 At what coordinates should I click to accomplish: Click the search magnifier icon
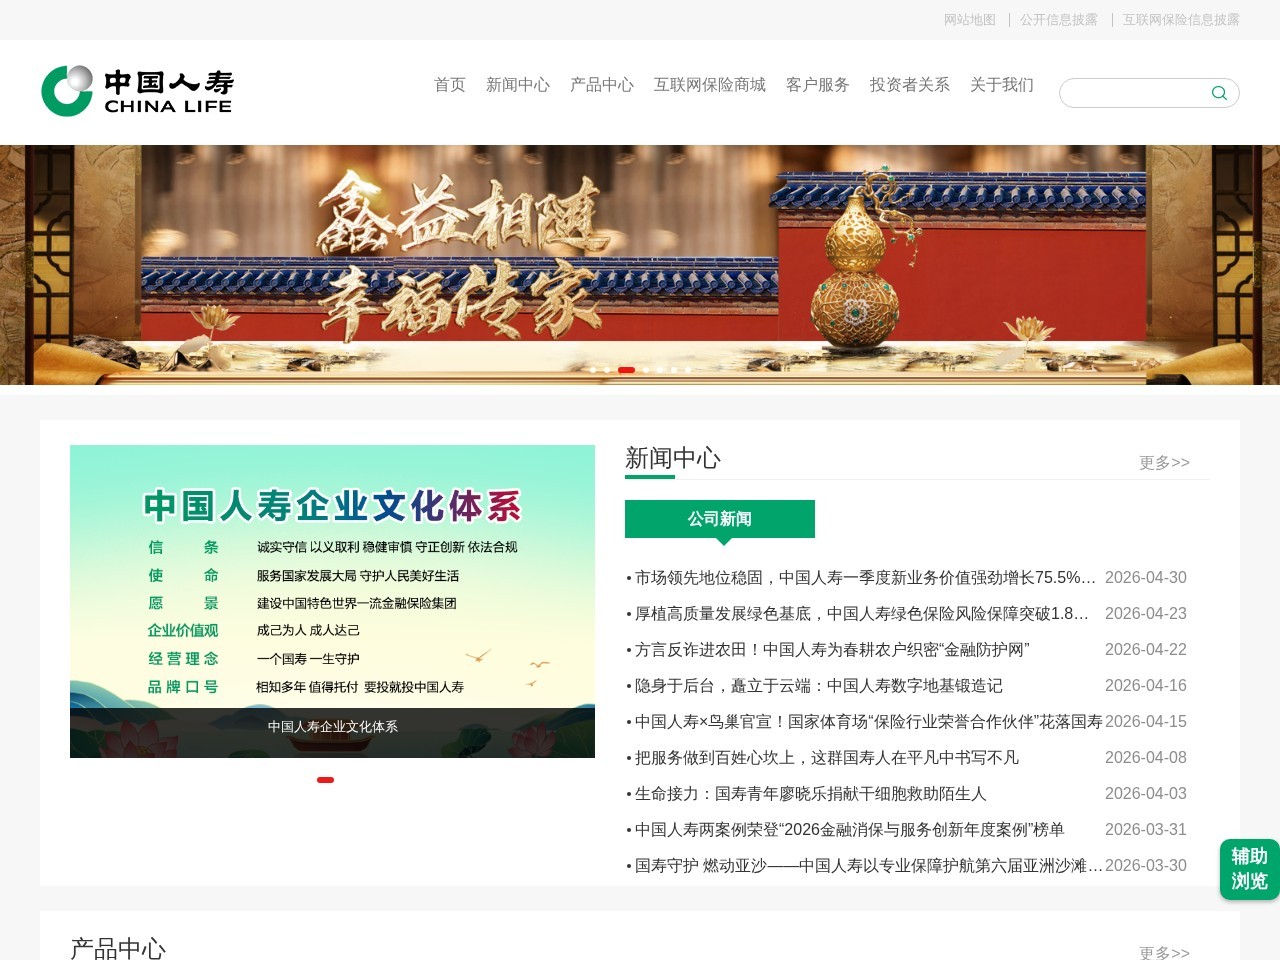(x=1219, y=93)
